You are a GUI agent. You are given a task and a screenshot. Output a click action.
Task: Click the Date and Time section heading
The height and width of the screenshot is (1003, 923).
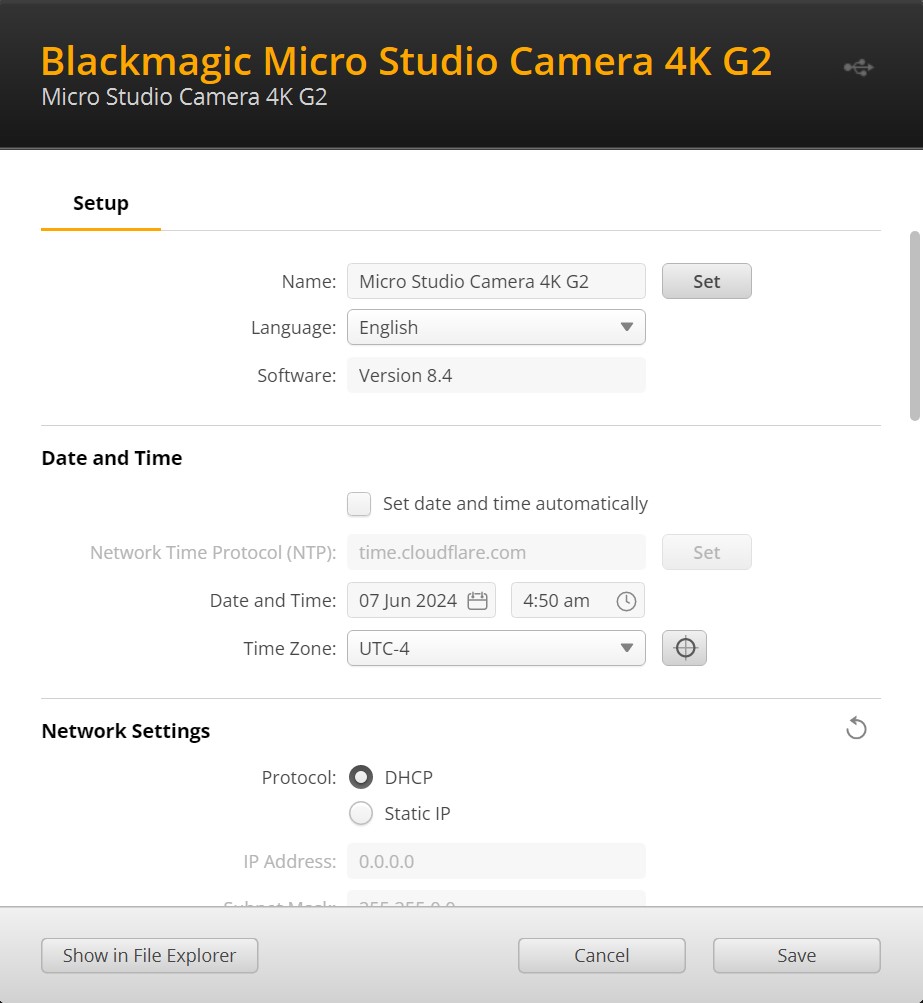tap(112, 458)
